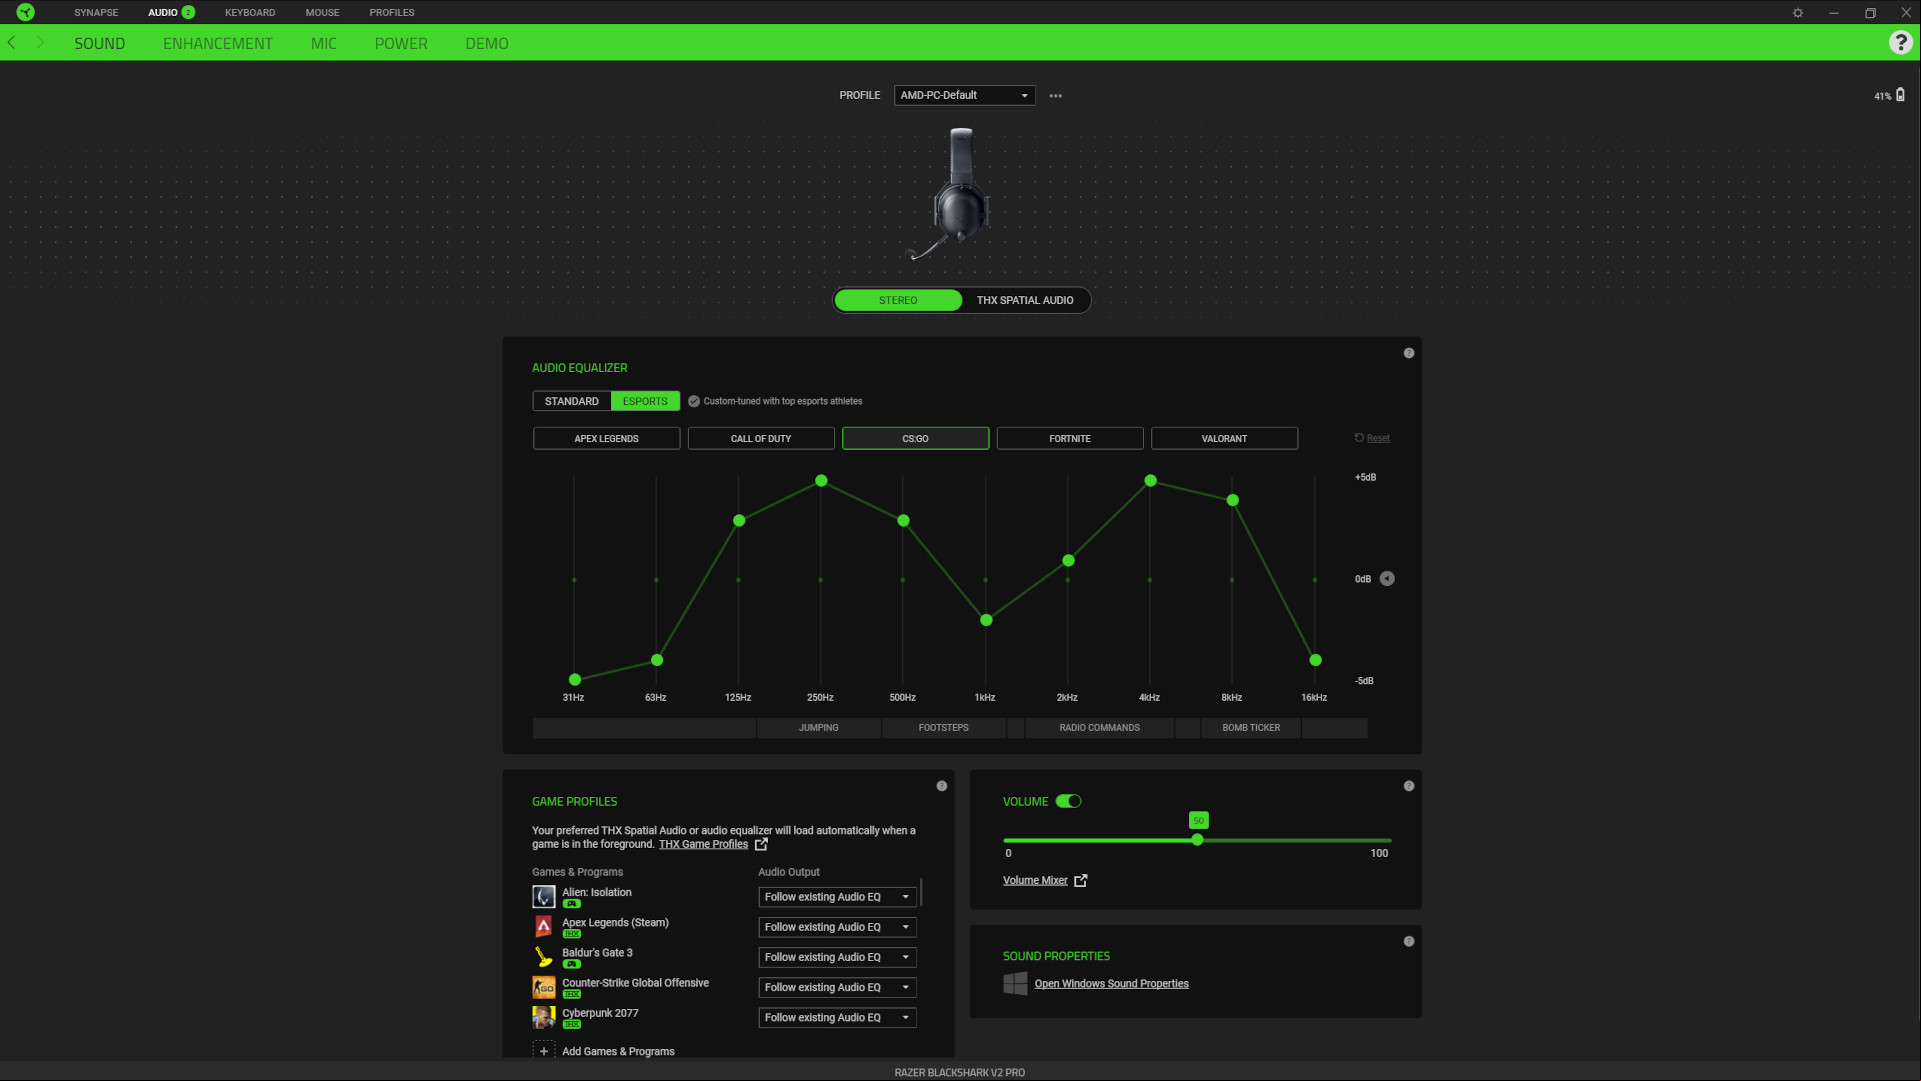Show Audio Equalizer info tooltip icon
Viewport: 1921px width, 1081px height.
click(x=1409, y=353)
